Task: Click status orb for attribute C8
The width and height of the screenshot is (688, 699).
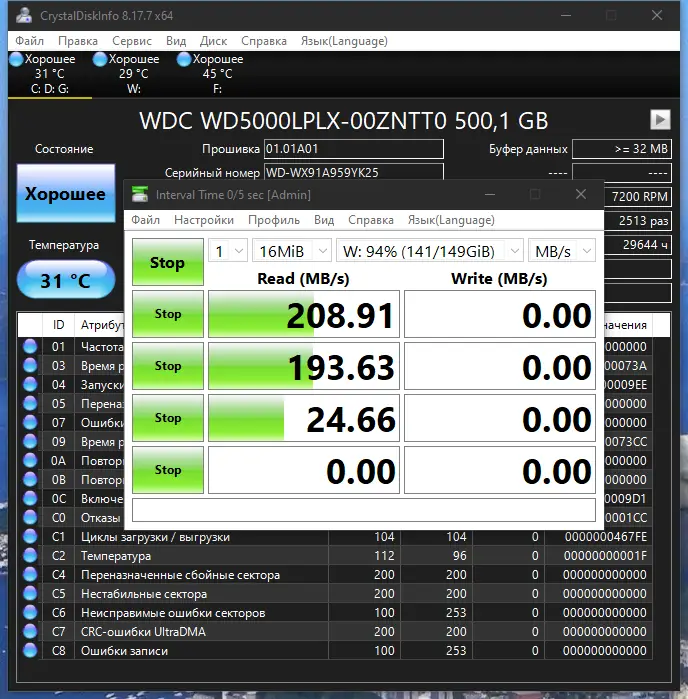Action: pyautogui.click(x=30, y=650)
